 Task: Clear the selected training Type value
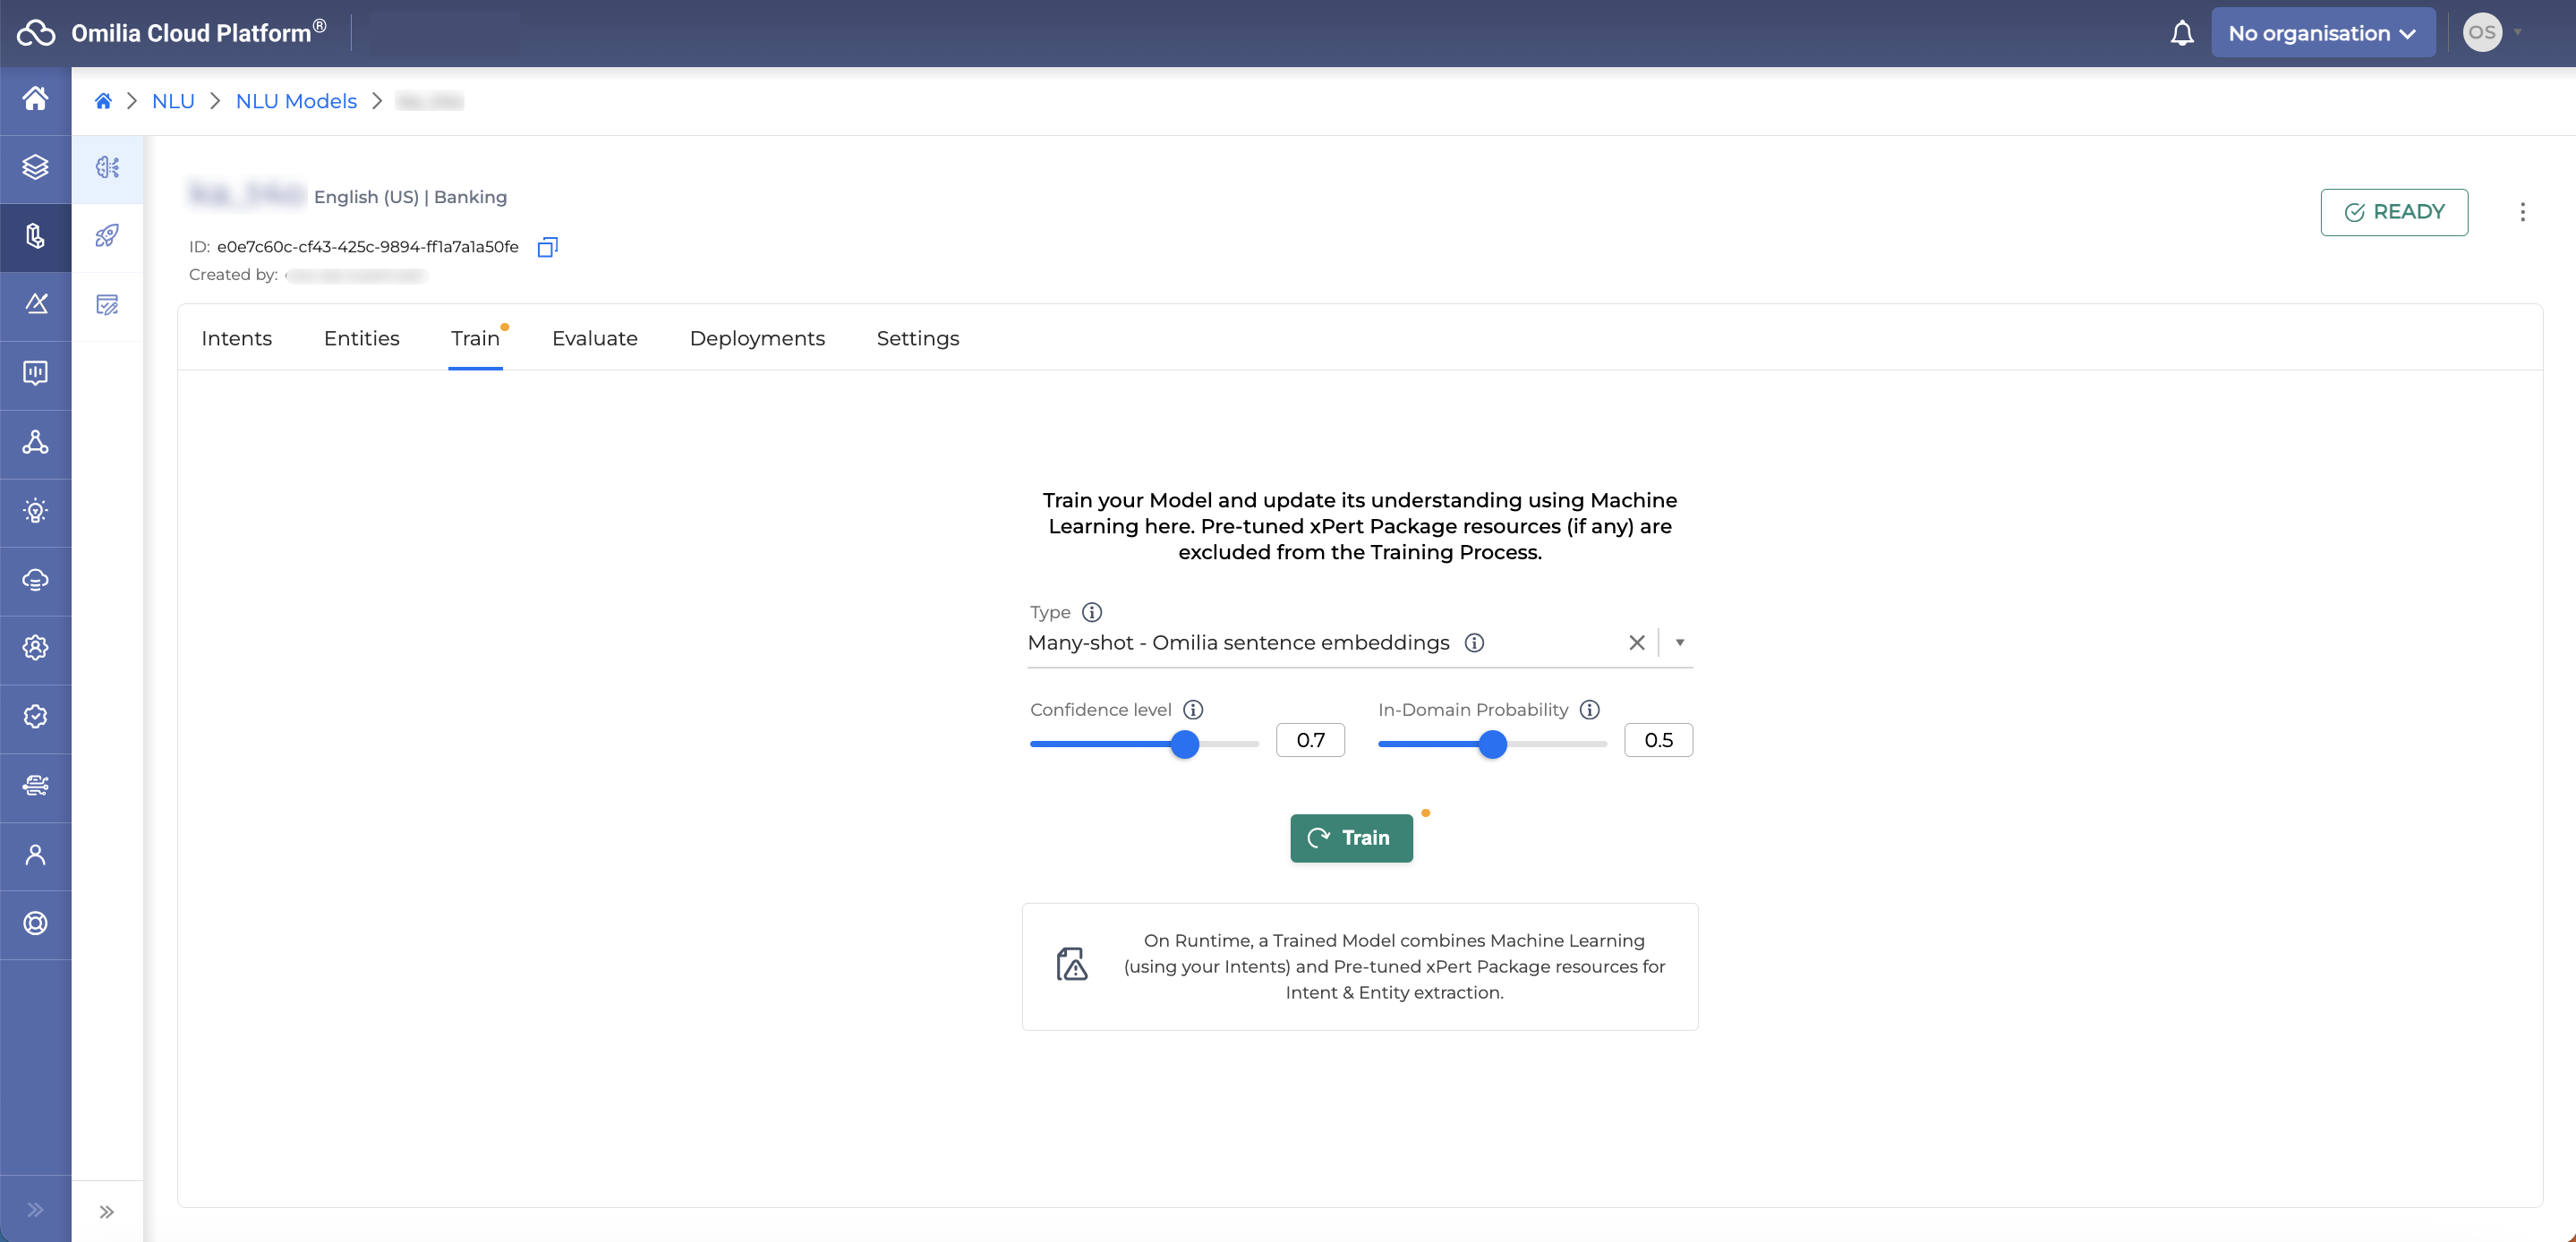pyautogui.click(x=1637, y=643)
